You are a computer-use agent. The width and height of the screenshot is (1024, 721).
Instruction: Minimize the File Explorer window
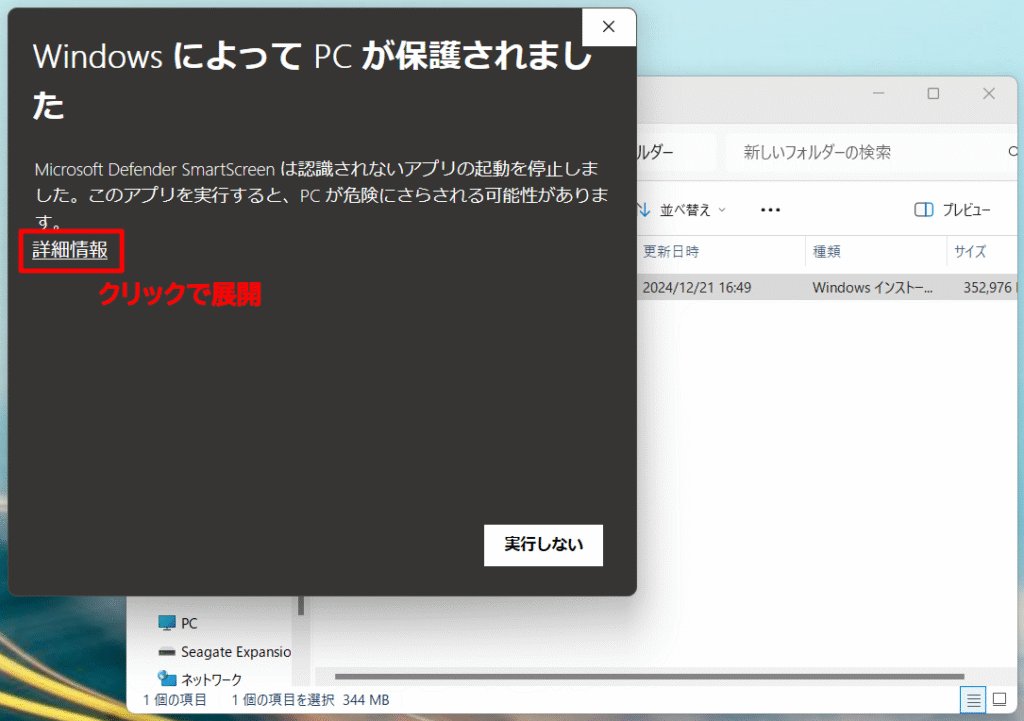pos(878,93)
